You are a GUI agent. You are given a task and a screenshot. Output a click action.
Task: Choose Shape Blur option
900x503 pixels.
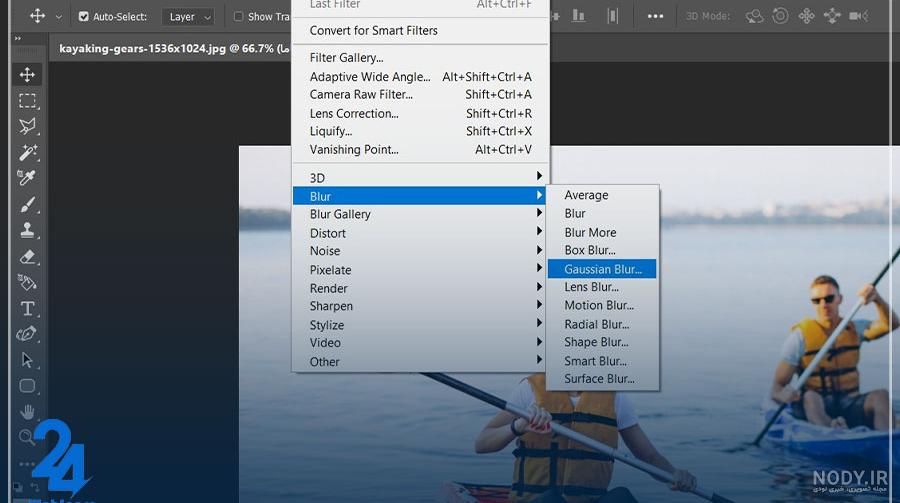602,342
